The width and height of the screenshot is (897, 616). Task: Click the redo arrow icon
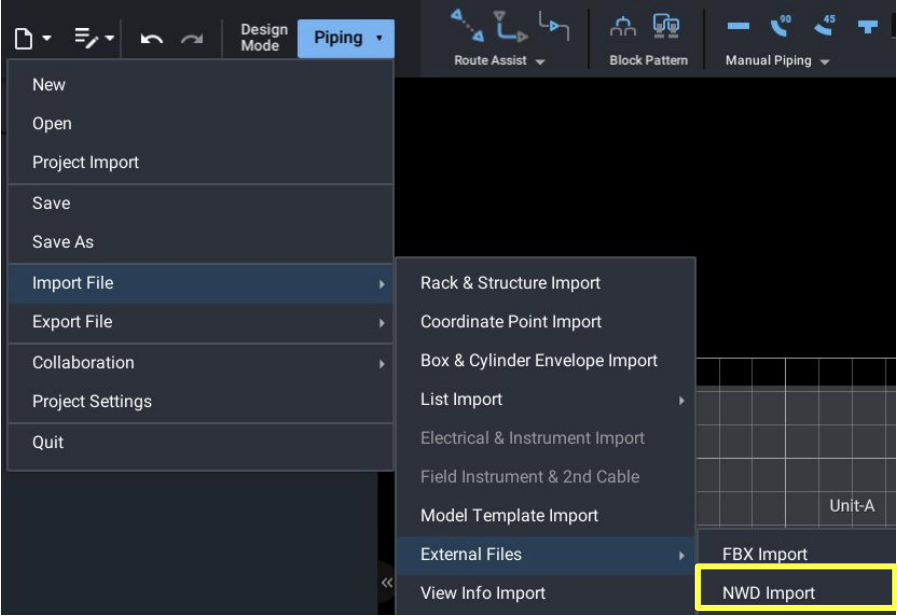(192, 39)
